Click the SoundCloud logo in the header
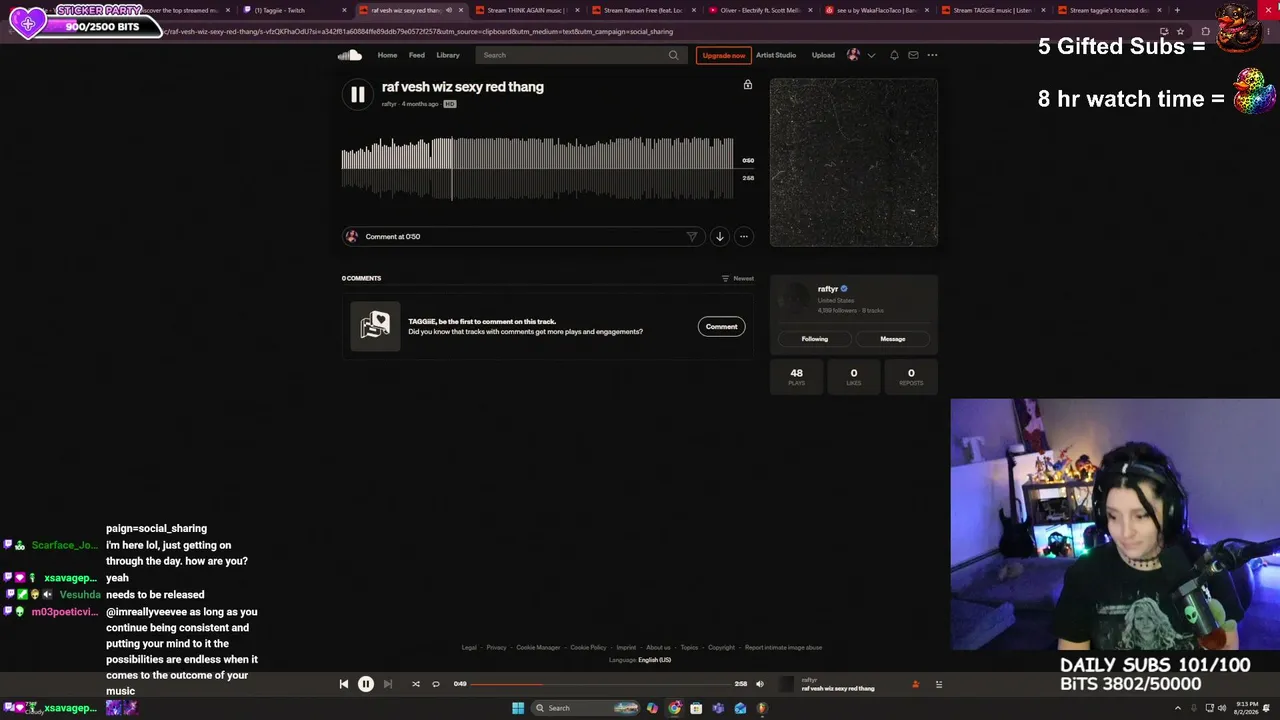Image resolution: width=1280 pixels, height=720 pixels. point(349,55)
